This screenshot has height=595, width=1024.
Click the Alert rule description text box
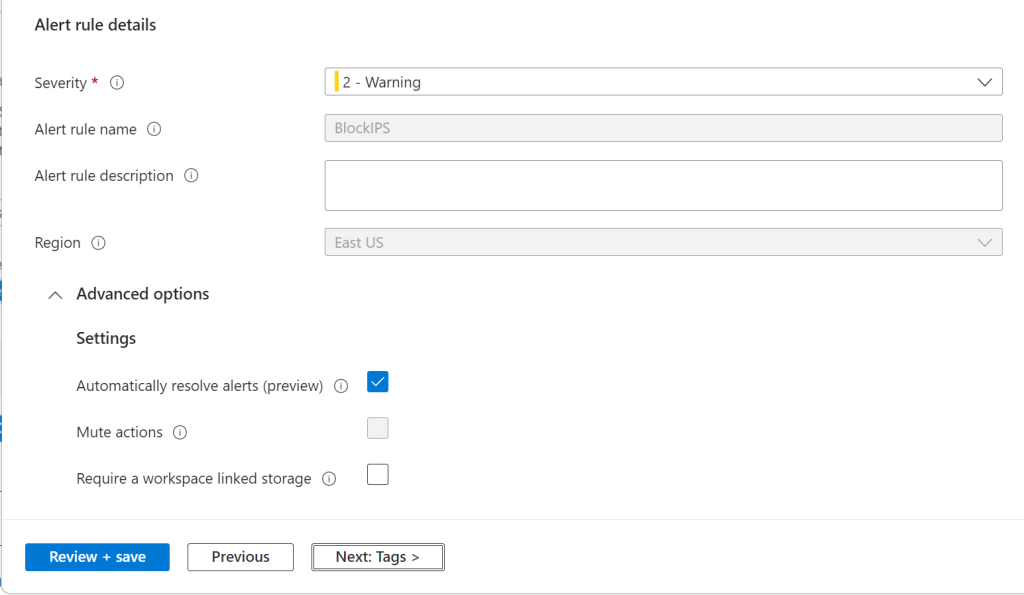tap(663, 186)
